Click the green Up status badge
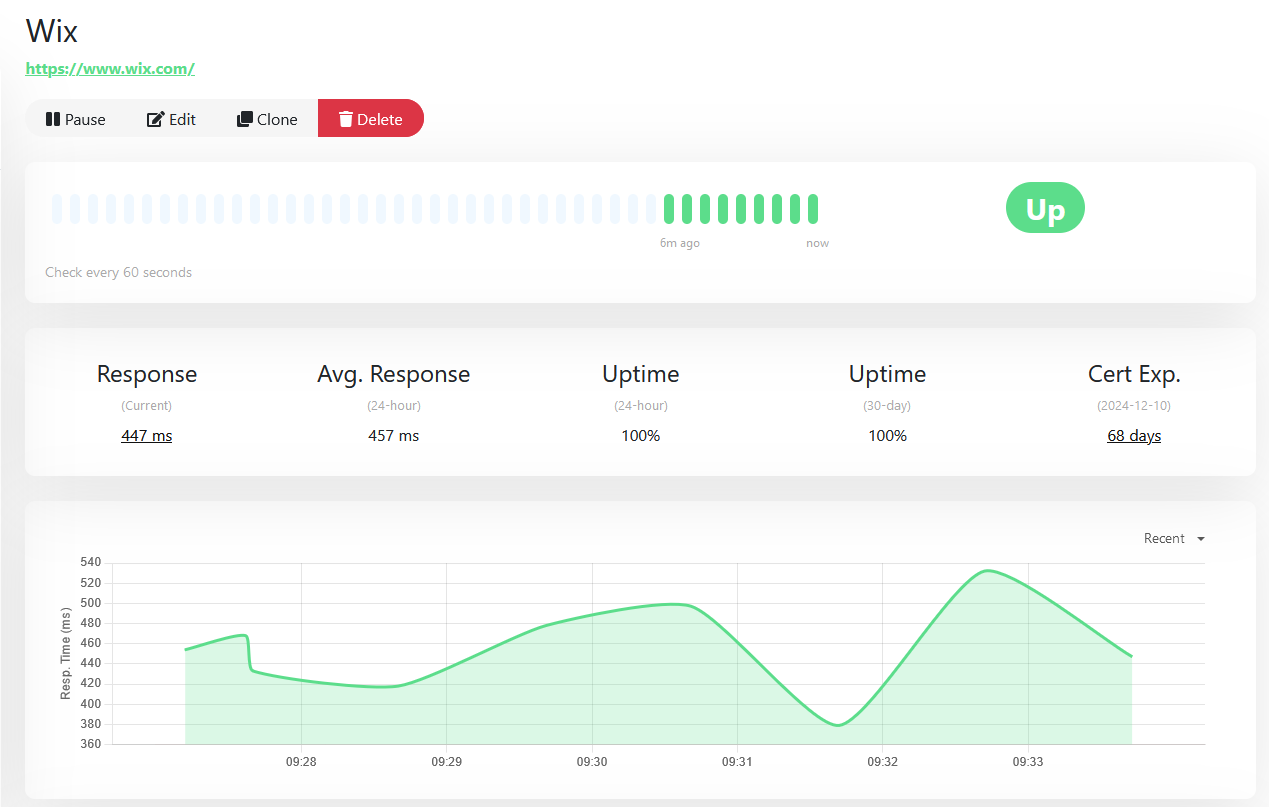 pyautogui.click(x=1045, y=207)
